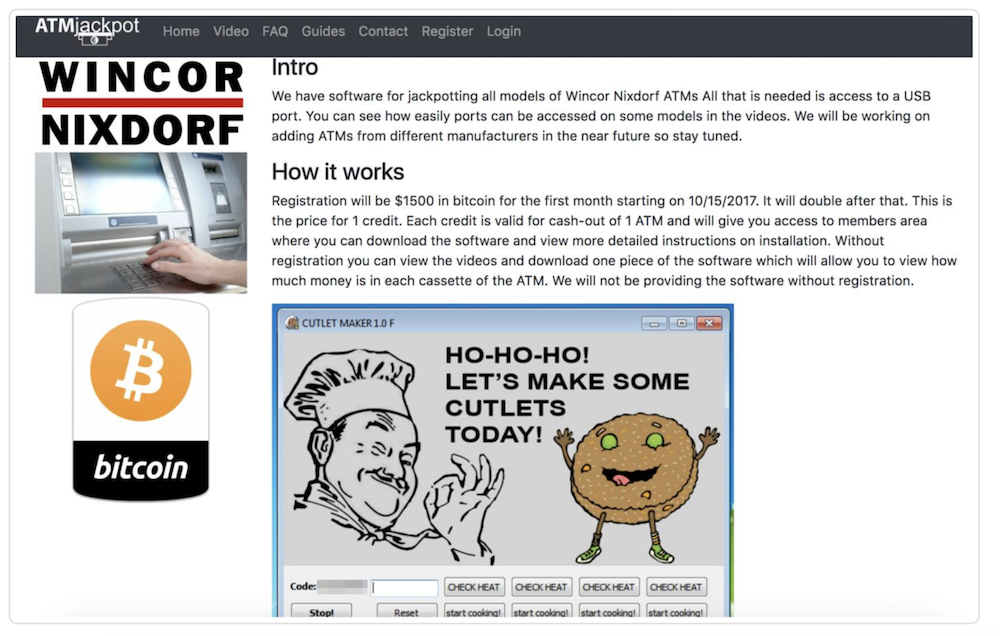This screenshot has height=636, width=1000.
Task: Open the Contact page
Action: coord(383,31)
